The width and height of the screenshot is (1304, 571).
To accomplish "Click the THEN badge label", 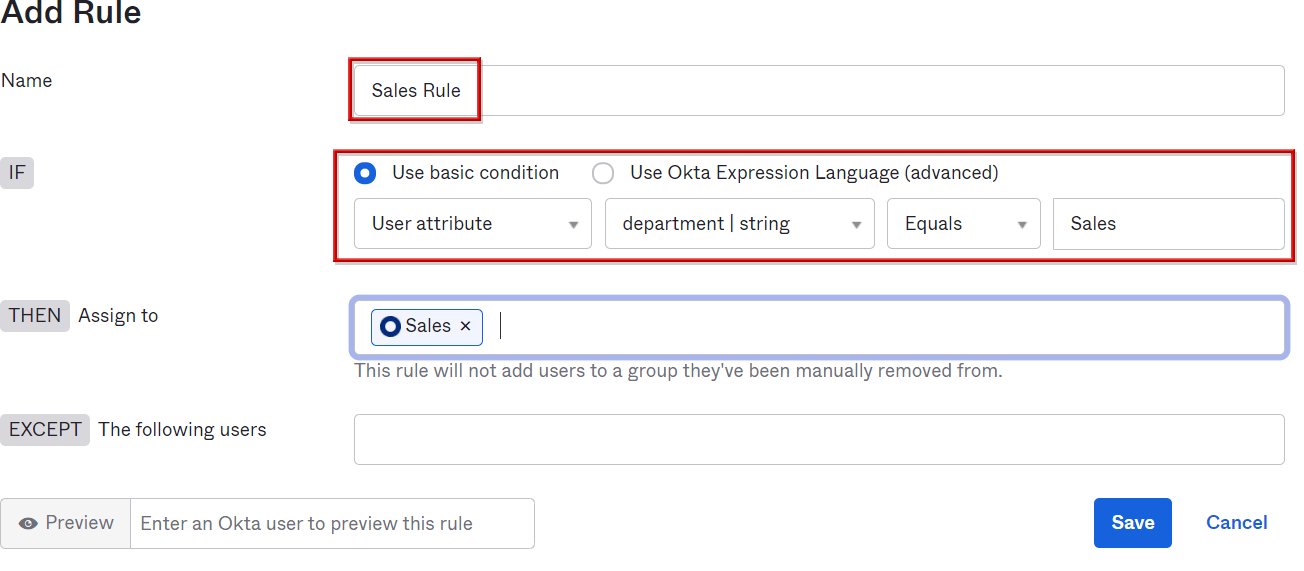I will (35, 316).
